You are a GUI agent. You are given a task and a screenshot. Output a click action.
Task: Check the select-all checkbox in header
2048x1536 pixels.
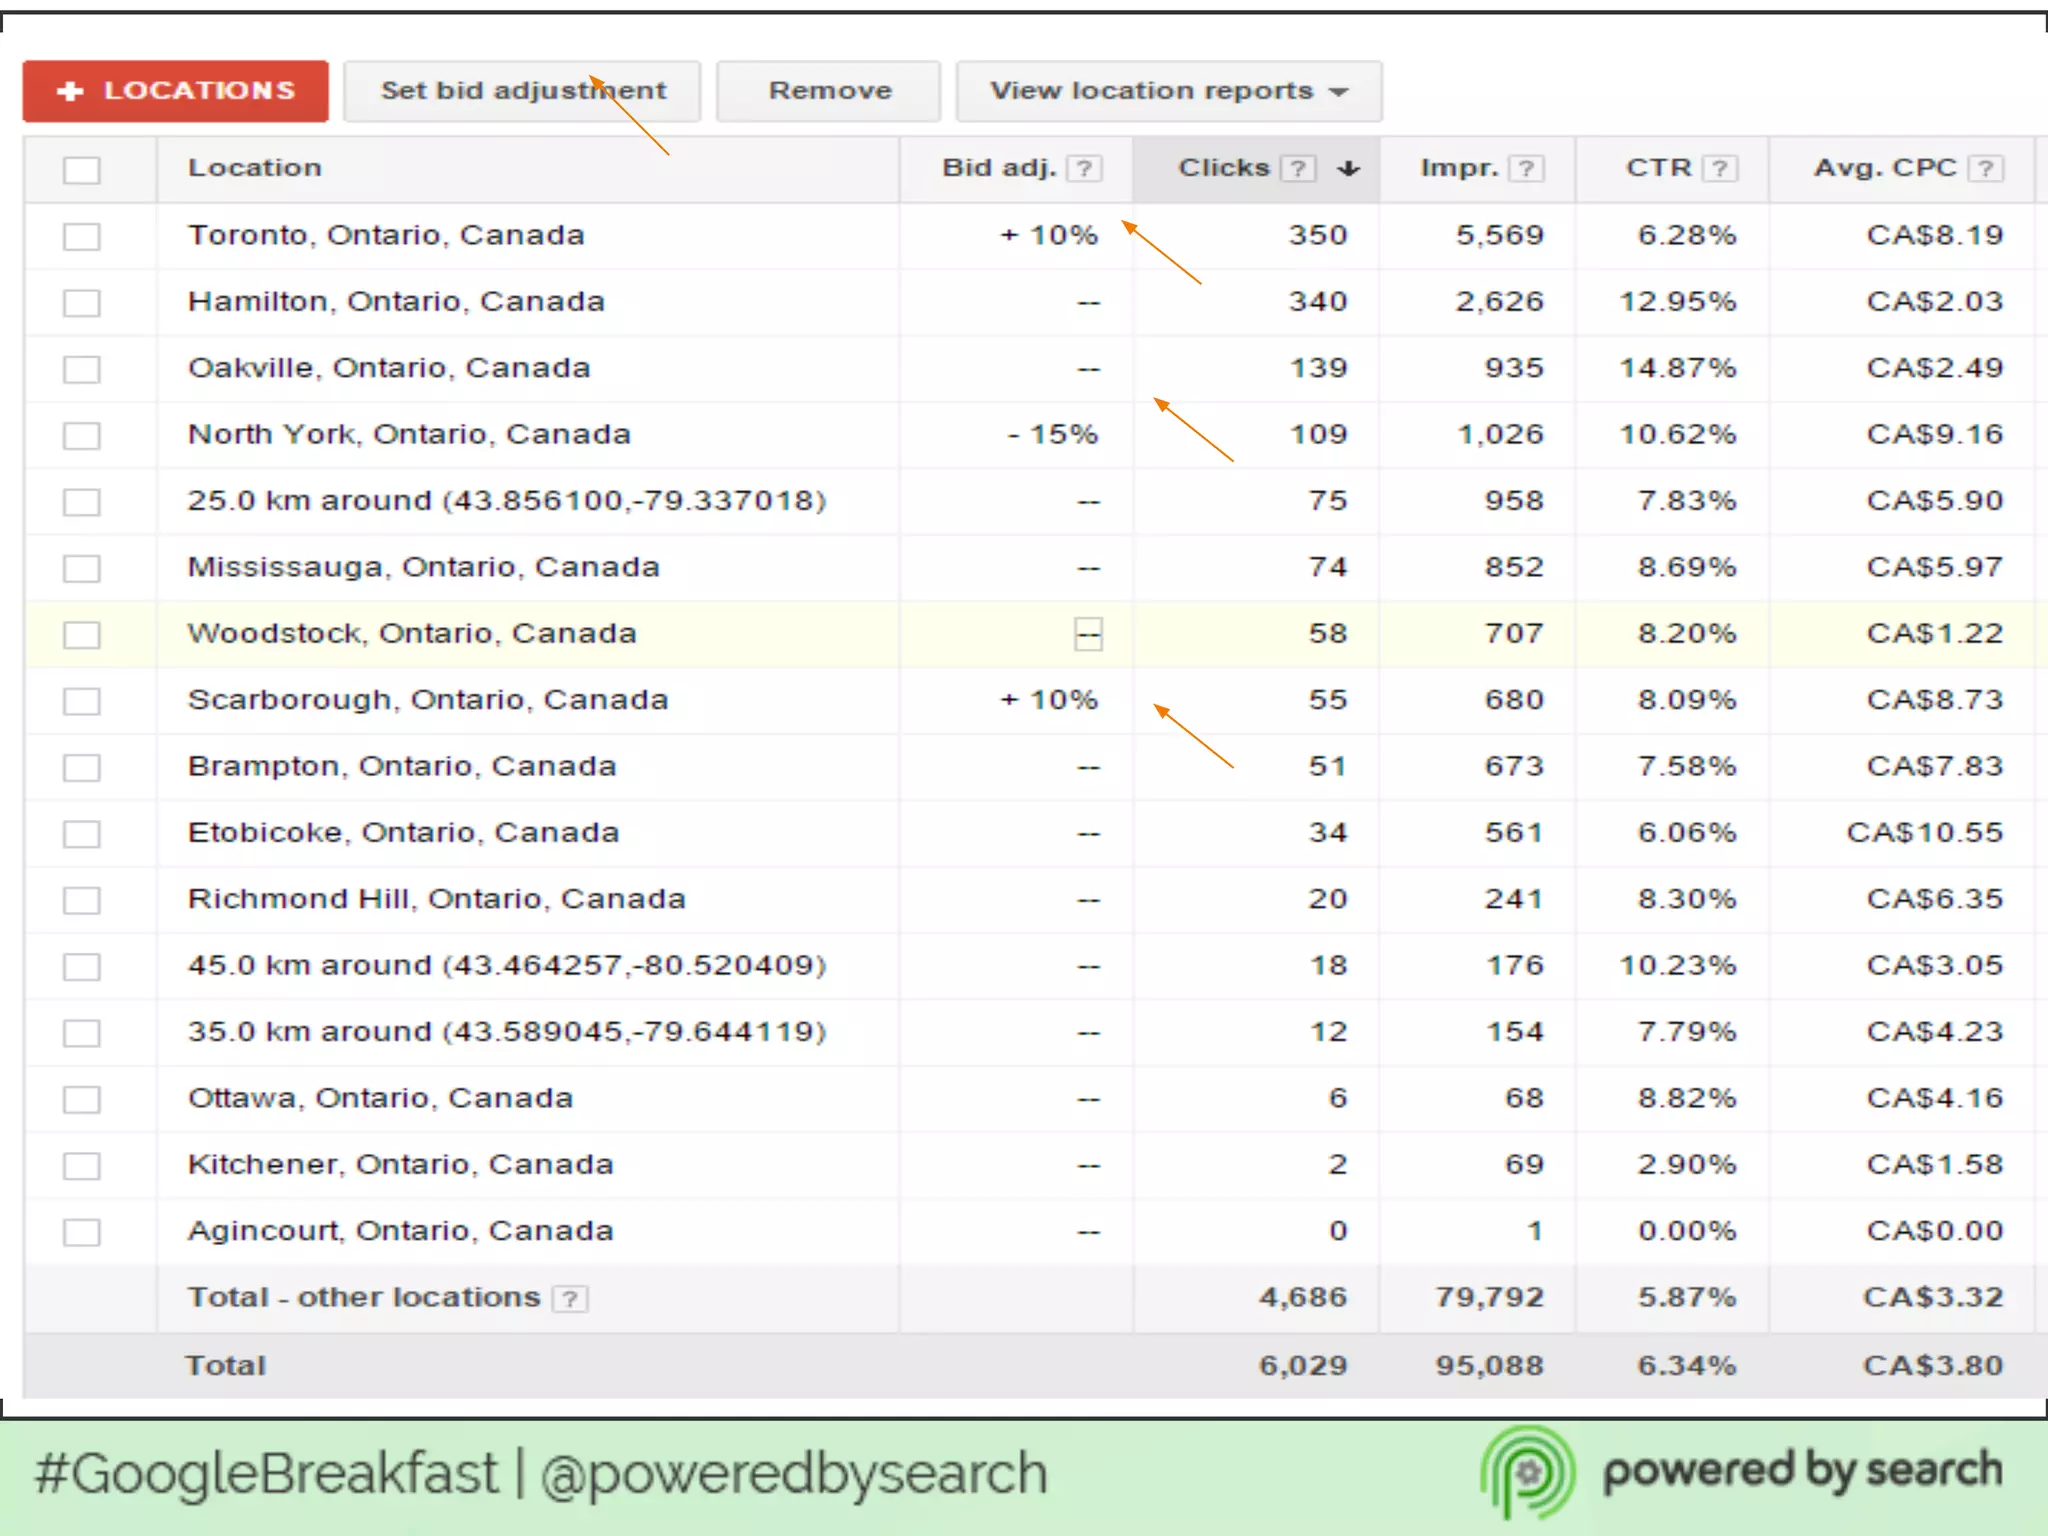point(82,170)
